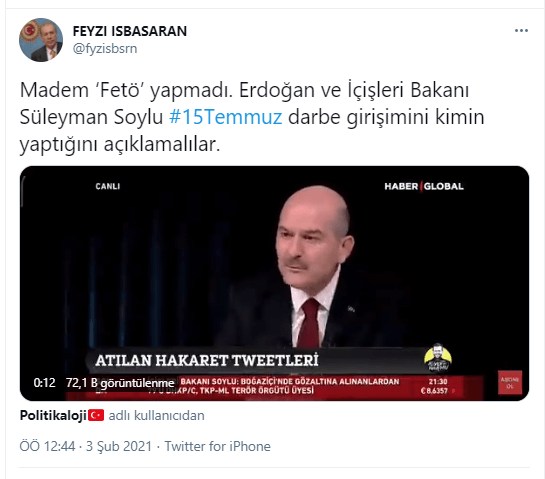Click the Turkish flag emoji next to Politikaloji
The image size is (545, 479).
pos(96,415)
